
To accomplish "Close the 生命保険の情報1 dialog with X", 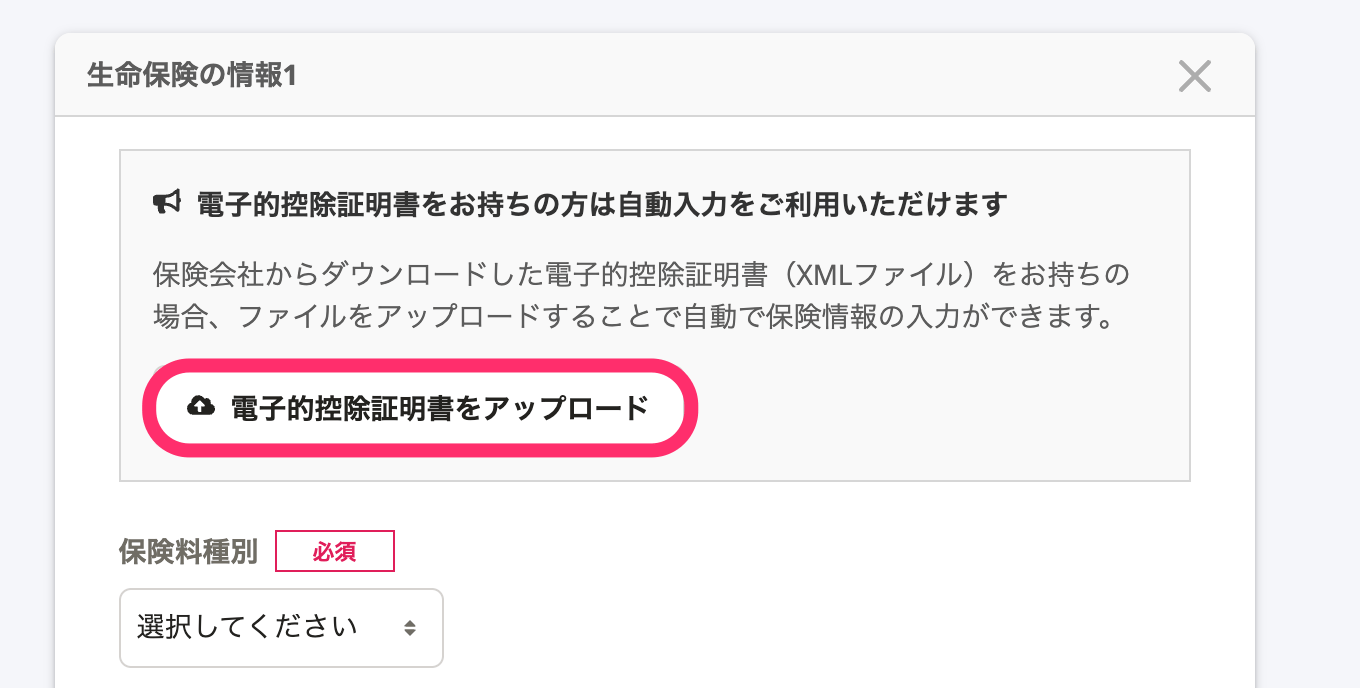I will [1194, 76].
